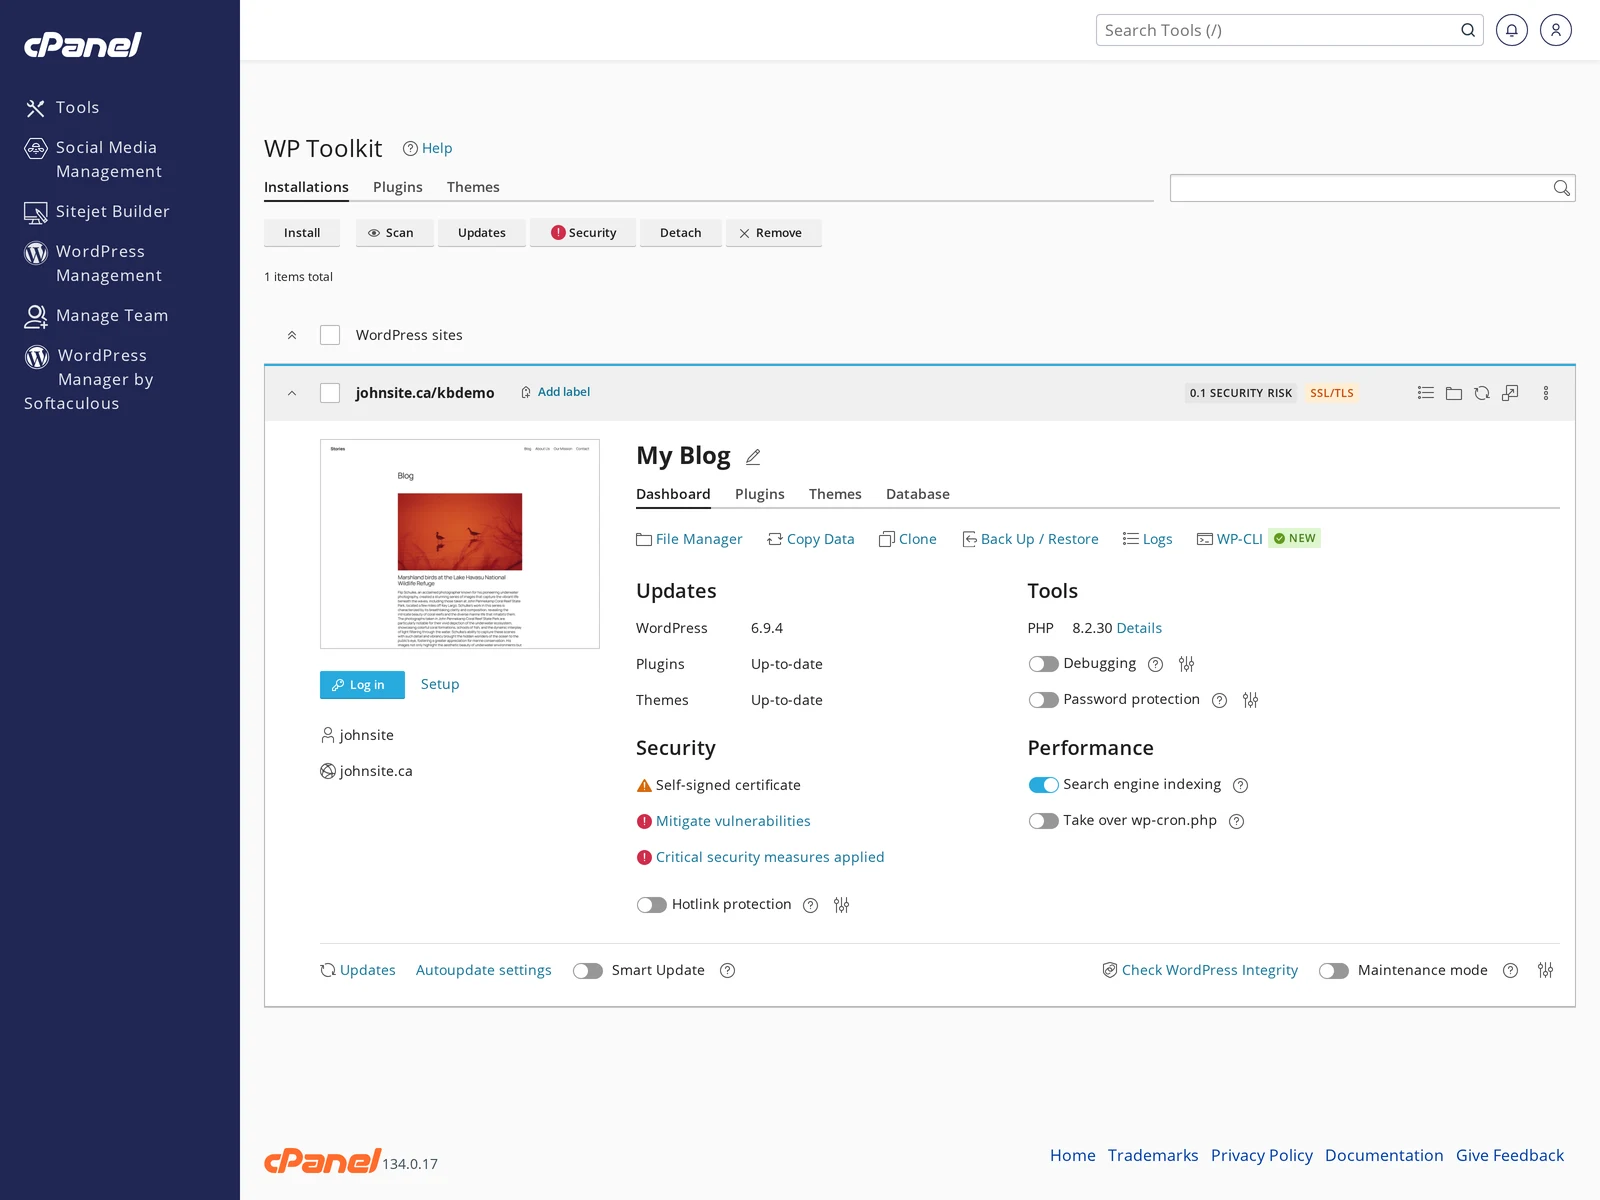Open Debugging settings sliders icon
This screenshot has height=1200, width=1600.
coord(1187,664)
